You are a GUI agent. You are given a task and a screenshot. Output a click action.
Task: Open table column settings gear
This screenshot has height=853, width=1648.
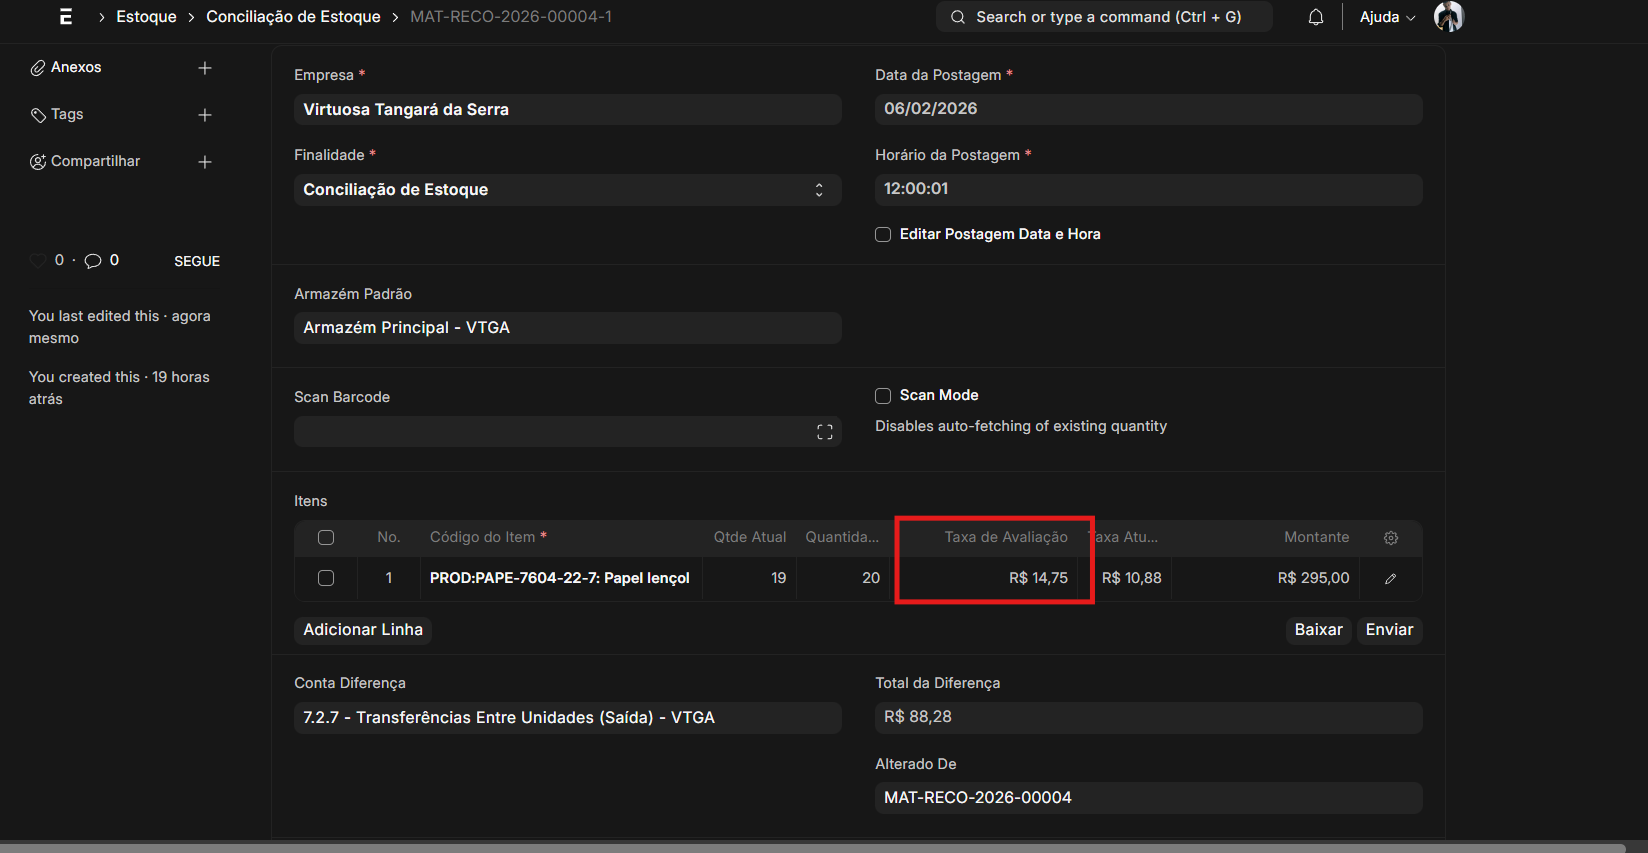tap(1390, 538)
